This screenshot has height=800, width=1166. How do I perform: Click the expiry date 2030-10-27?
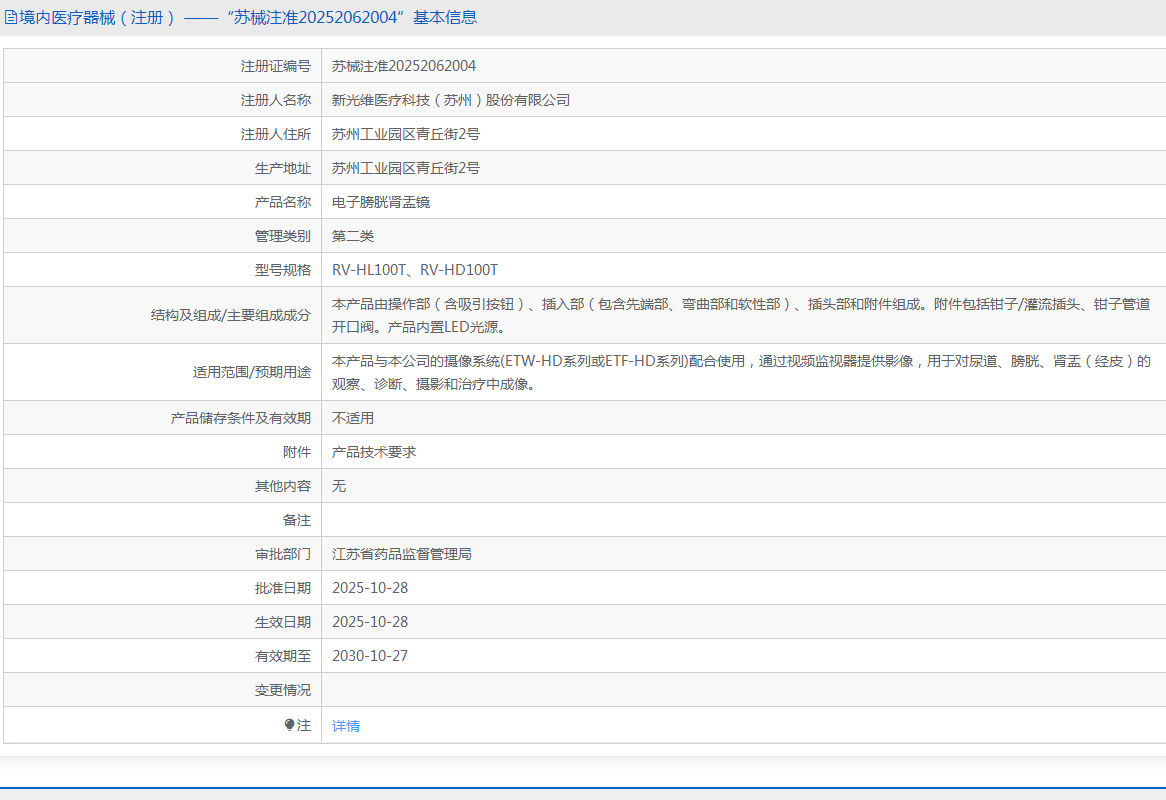[x=370, y=656]
